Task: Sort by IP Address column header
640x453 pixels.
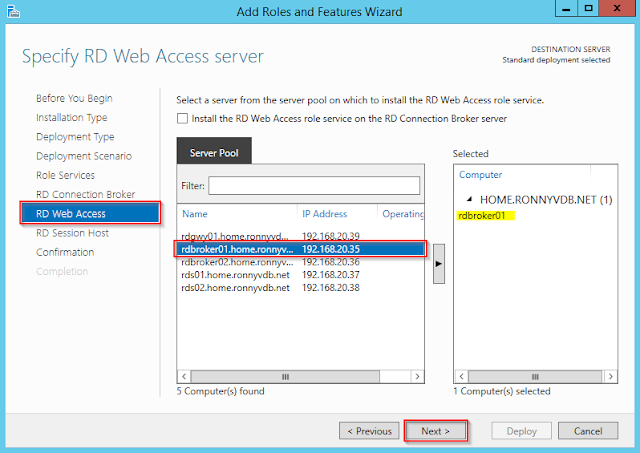Action: (336, 213)
